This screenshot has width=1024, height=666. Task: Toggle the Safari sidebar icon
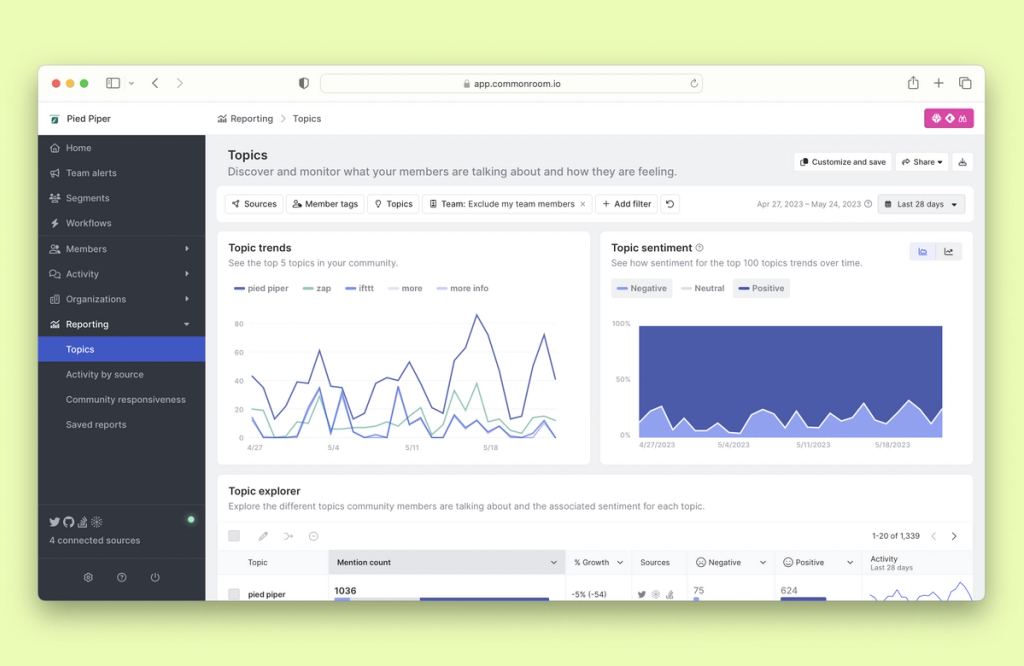coord(113,83)
